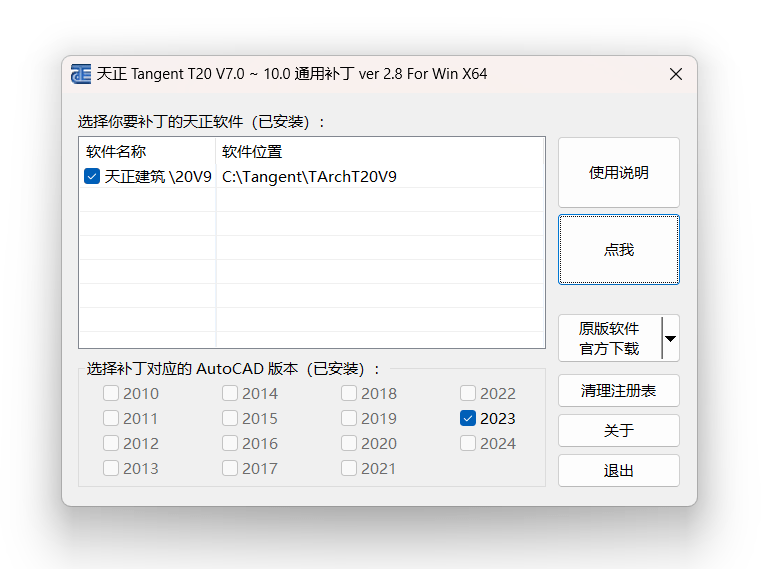Select the C:\Tangent\TArchT20V9 path cell
Screen dimensions: 761x569
pyautogui.click(x=309, y=177)
